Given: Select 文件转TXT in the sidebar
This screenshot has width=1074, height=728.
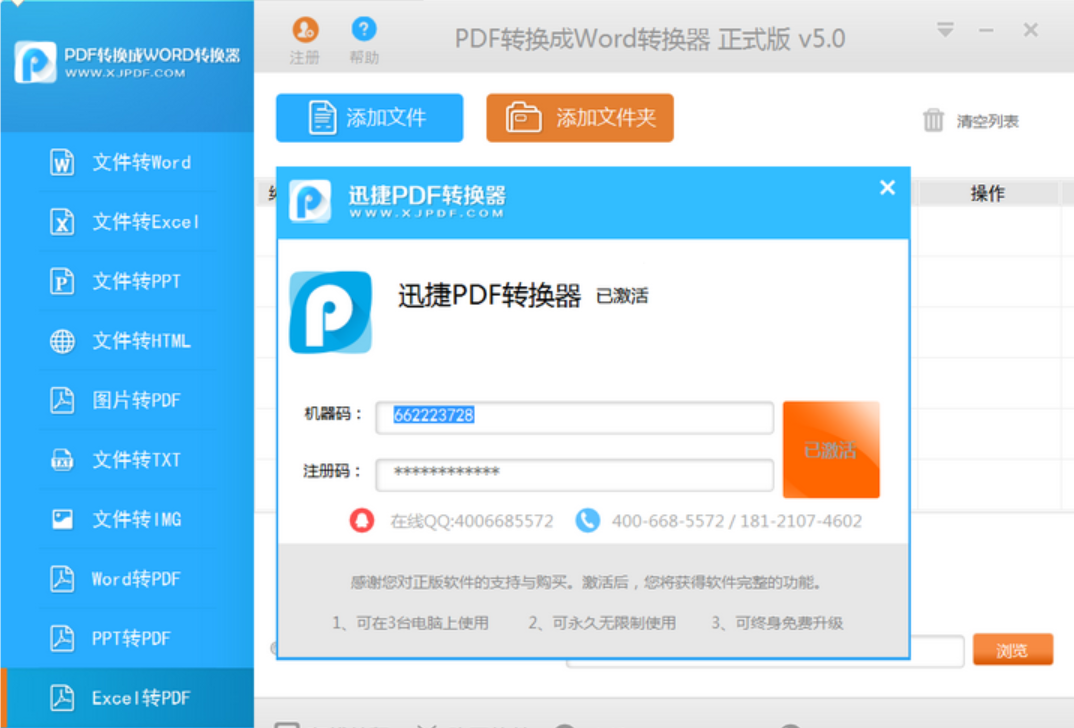Looking at the screenshot, I should pyautogui.click(x=127, y=460).
